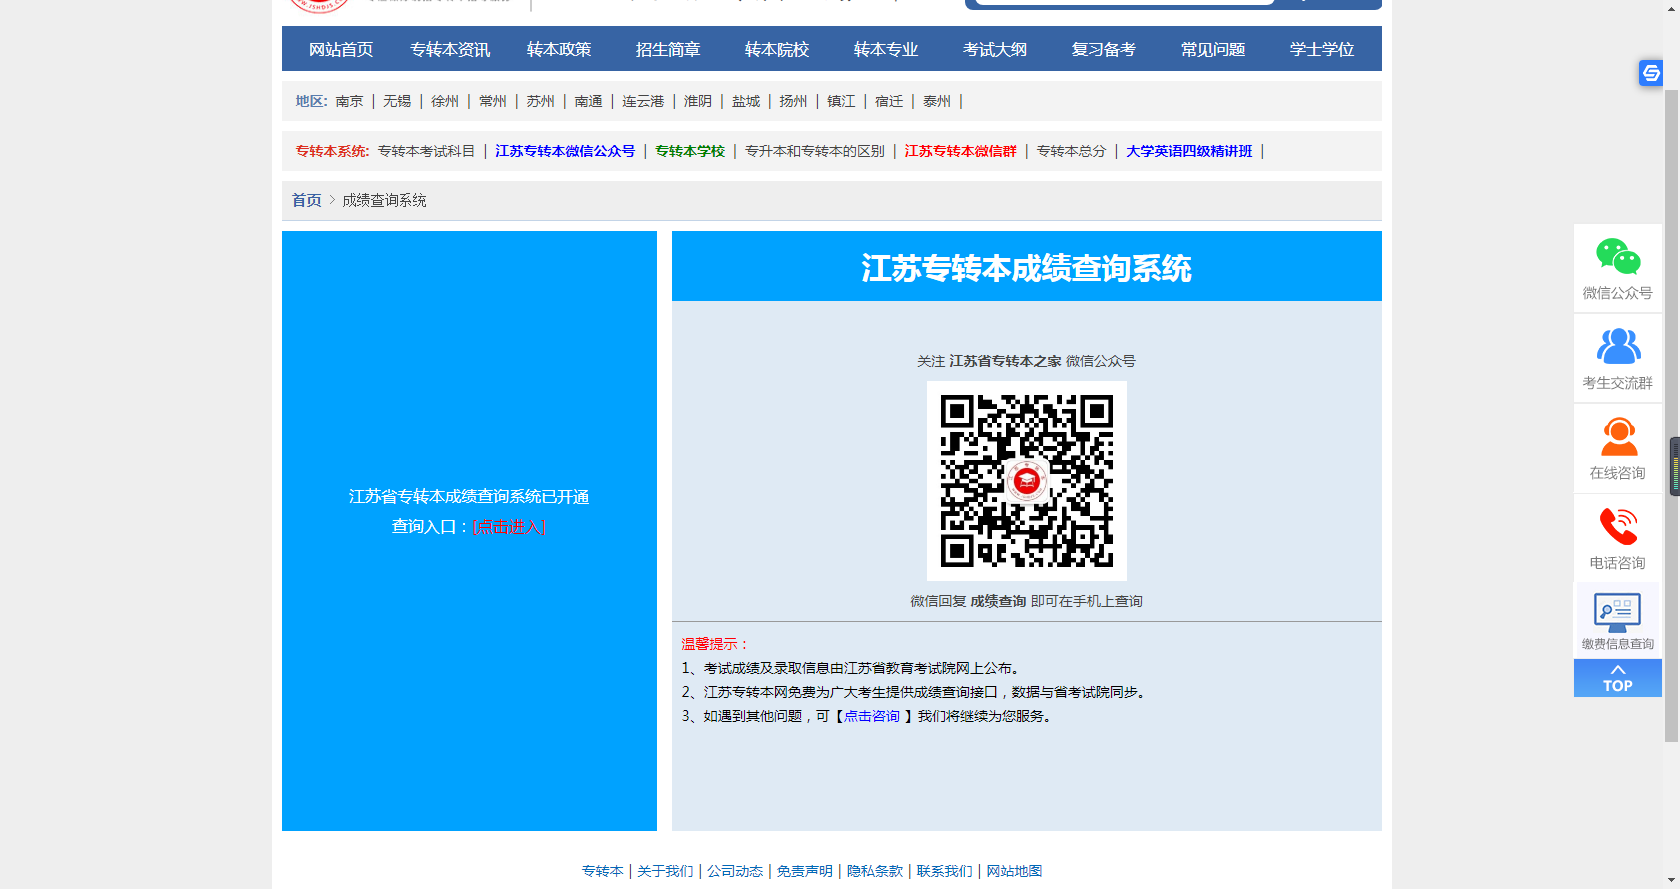Click the red 点击进入 query entrance link
Screen dimensions: 1680x889
coord(509,526)
